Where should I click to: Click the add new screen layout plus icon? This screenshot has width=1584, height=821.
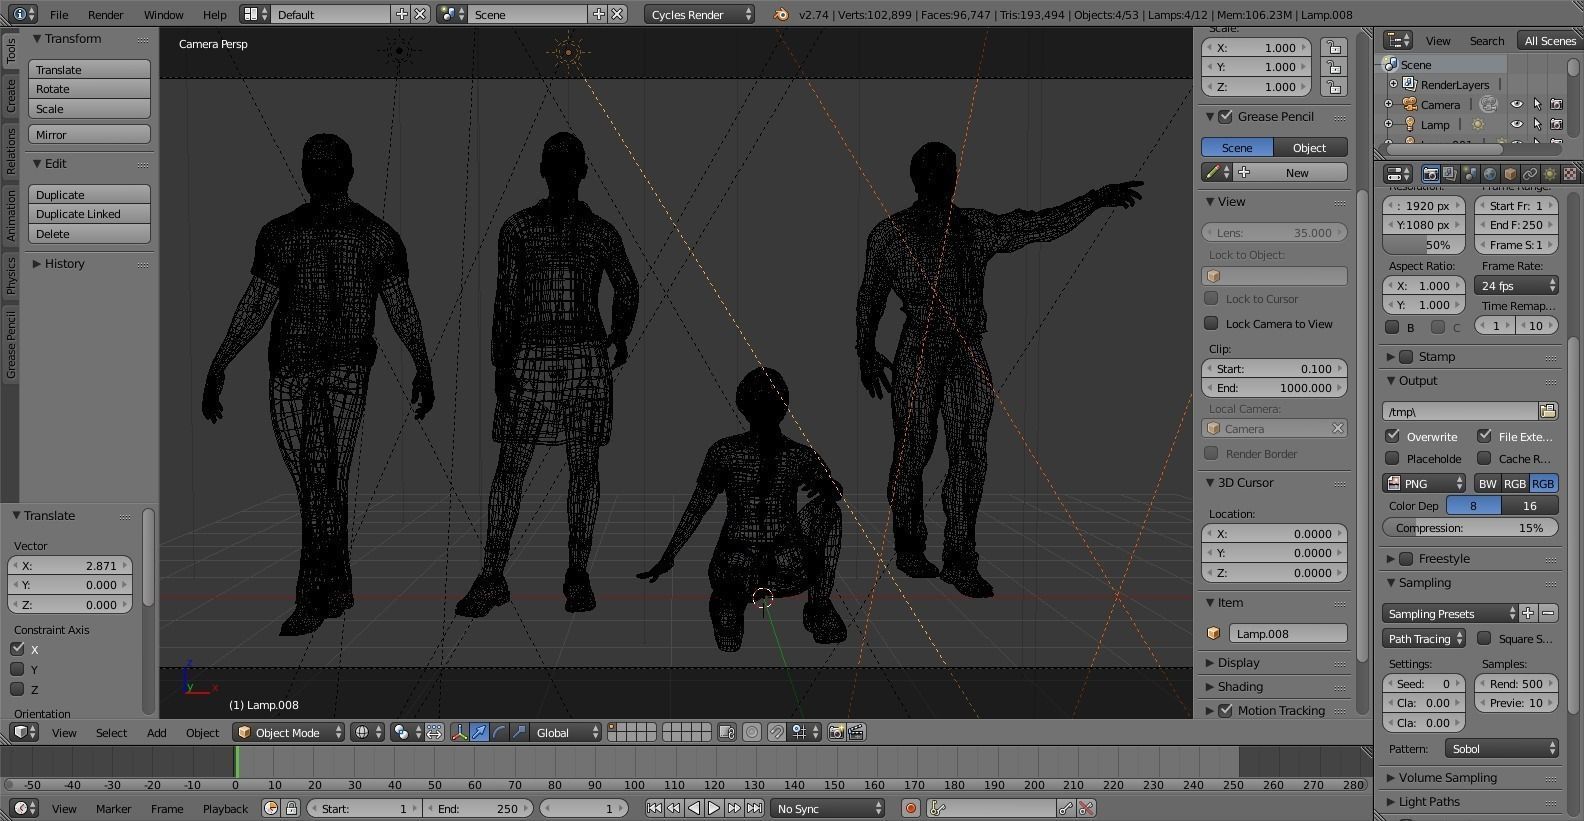(402, 14)
